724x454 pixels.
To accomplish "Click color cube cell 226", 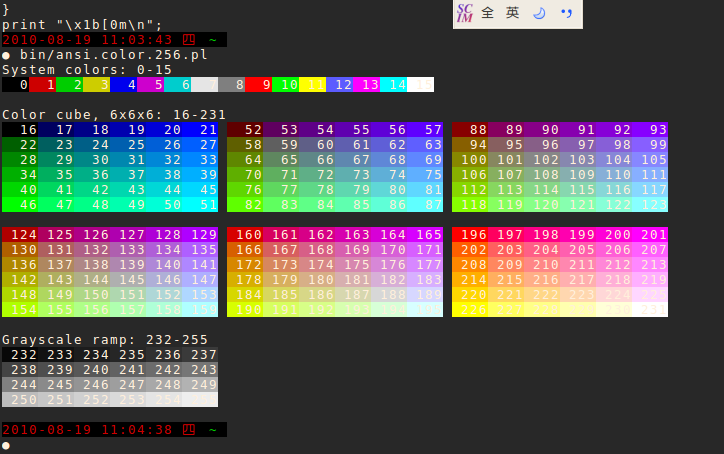I will [470, 309].
